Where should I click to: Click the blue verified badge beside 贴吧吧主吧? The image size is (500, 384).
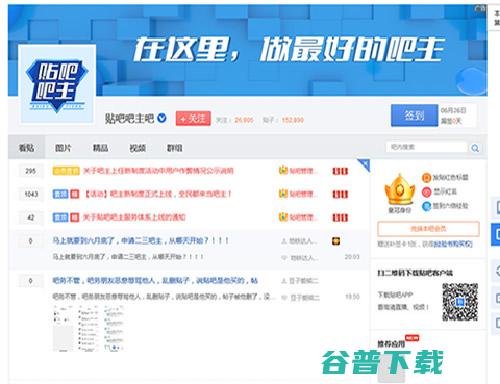[x=162, y=118]
